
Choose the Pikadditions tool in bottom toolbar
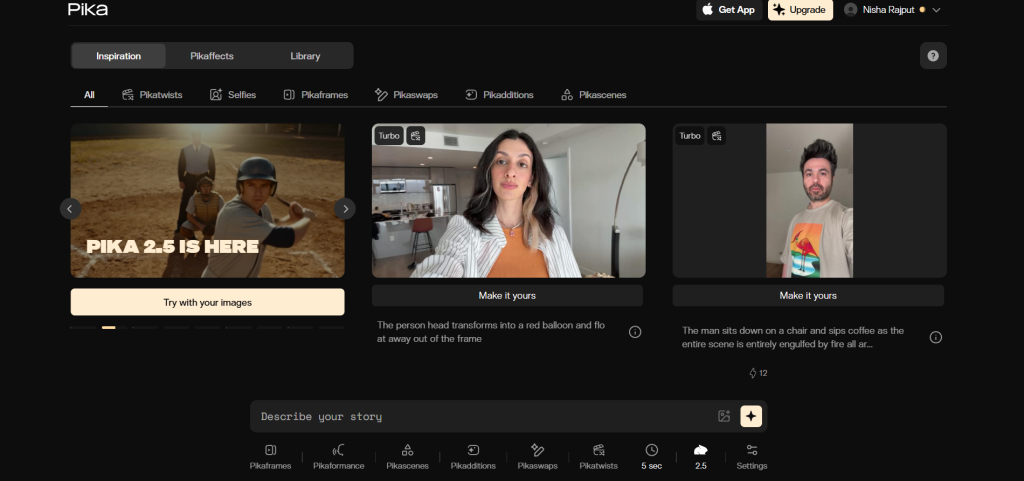[x=473, y=450]
